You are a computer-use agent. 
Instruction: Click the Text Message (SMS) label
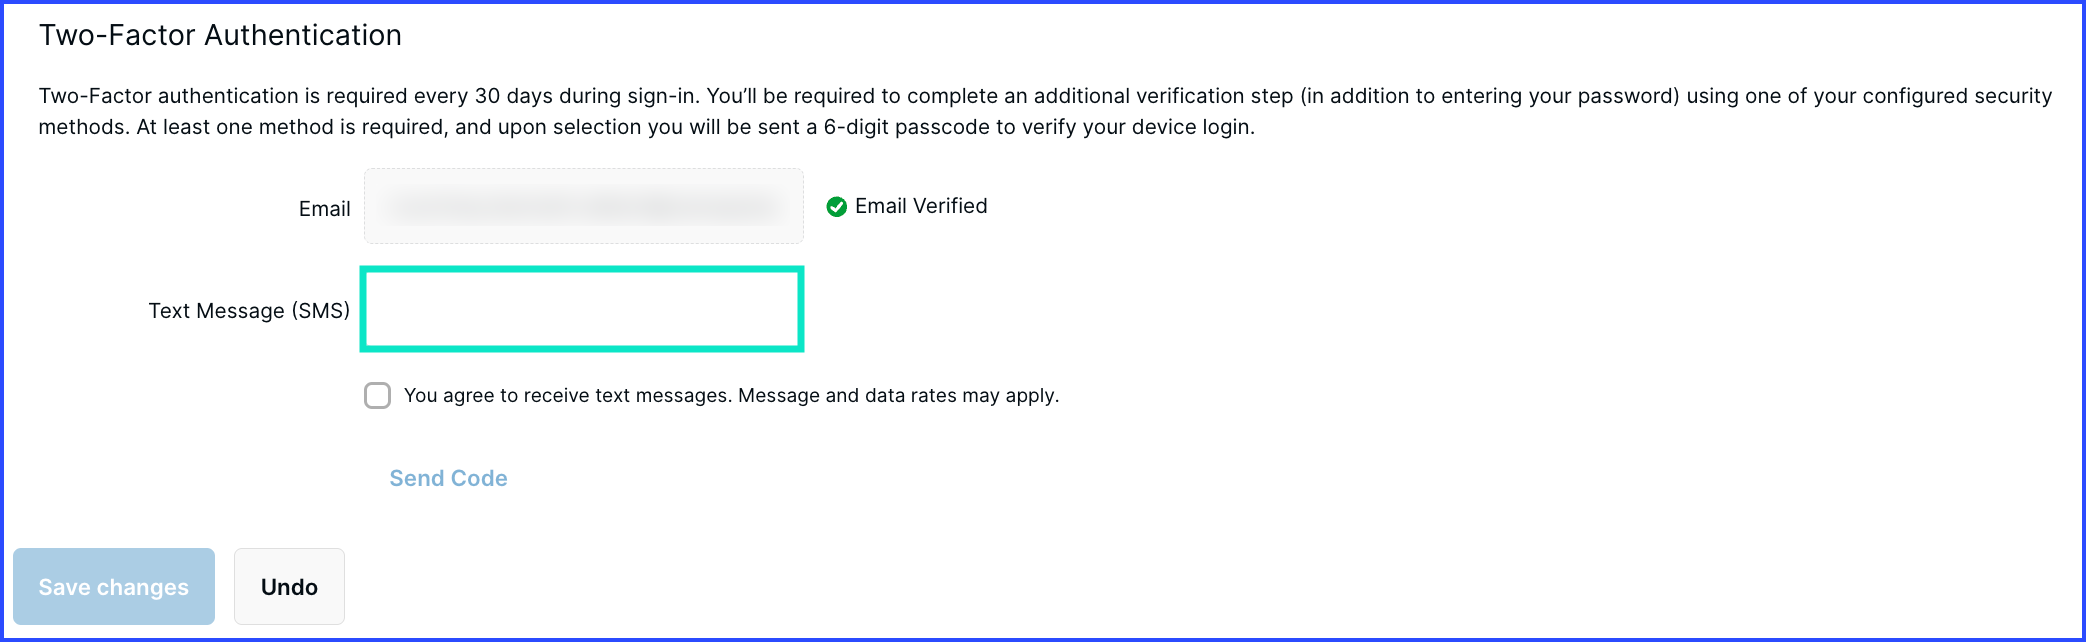point(249,311)
